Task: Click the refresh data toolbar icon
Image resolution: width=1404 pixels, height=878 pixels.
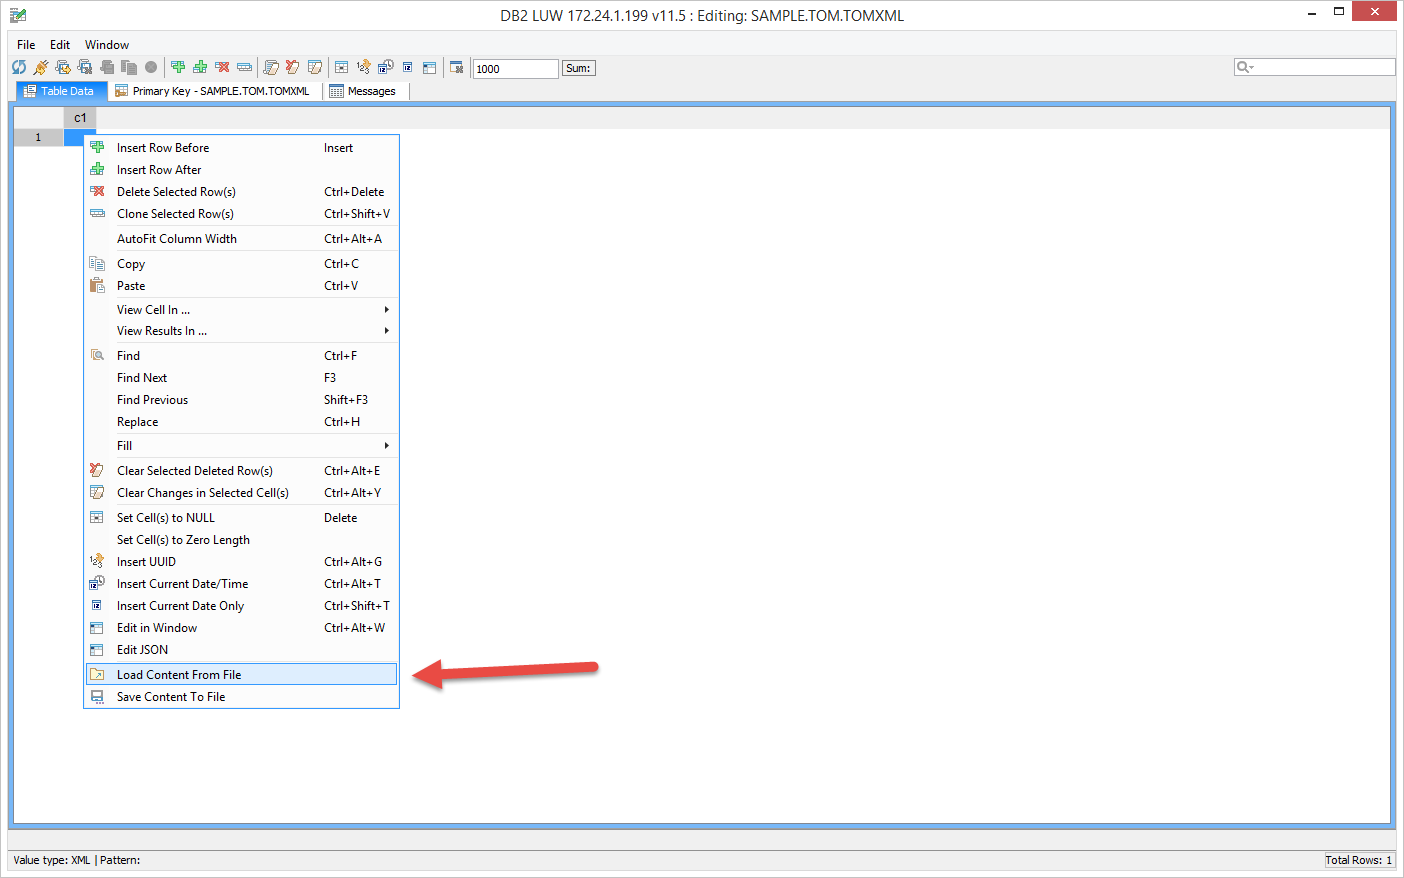Action: click(19, 67)
